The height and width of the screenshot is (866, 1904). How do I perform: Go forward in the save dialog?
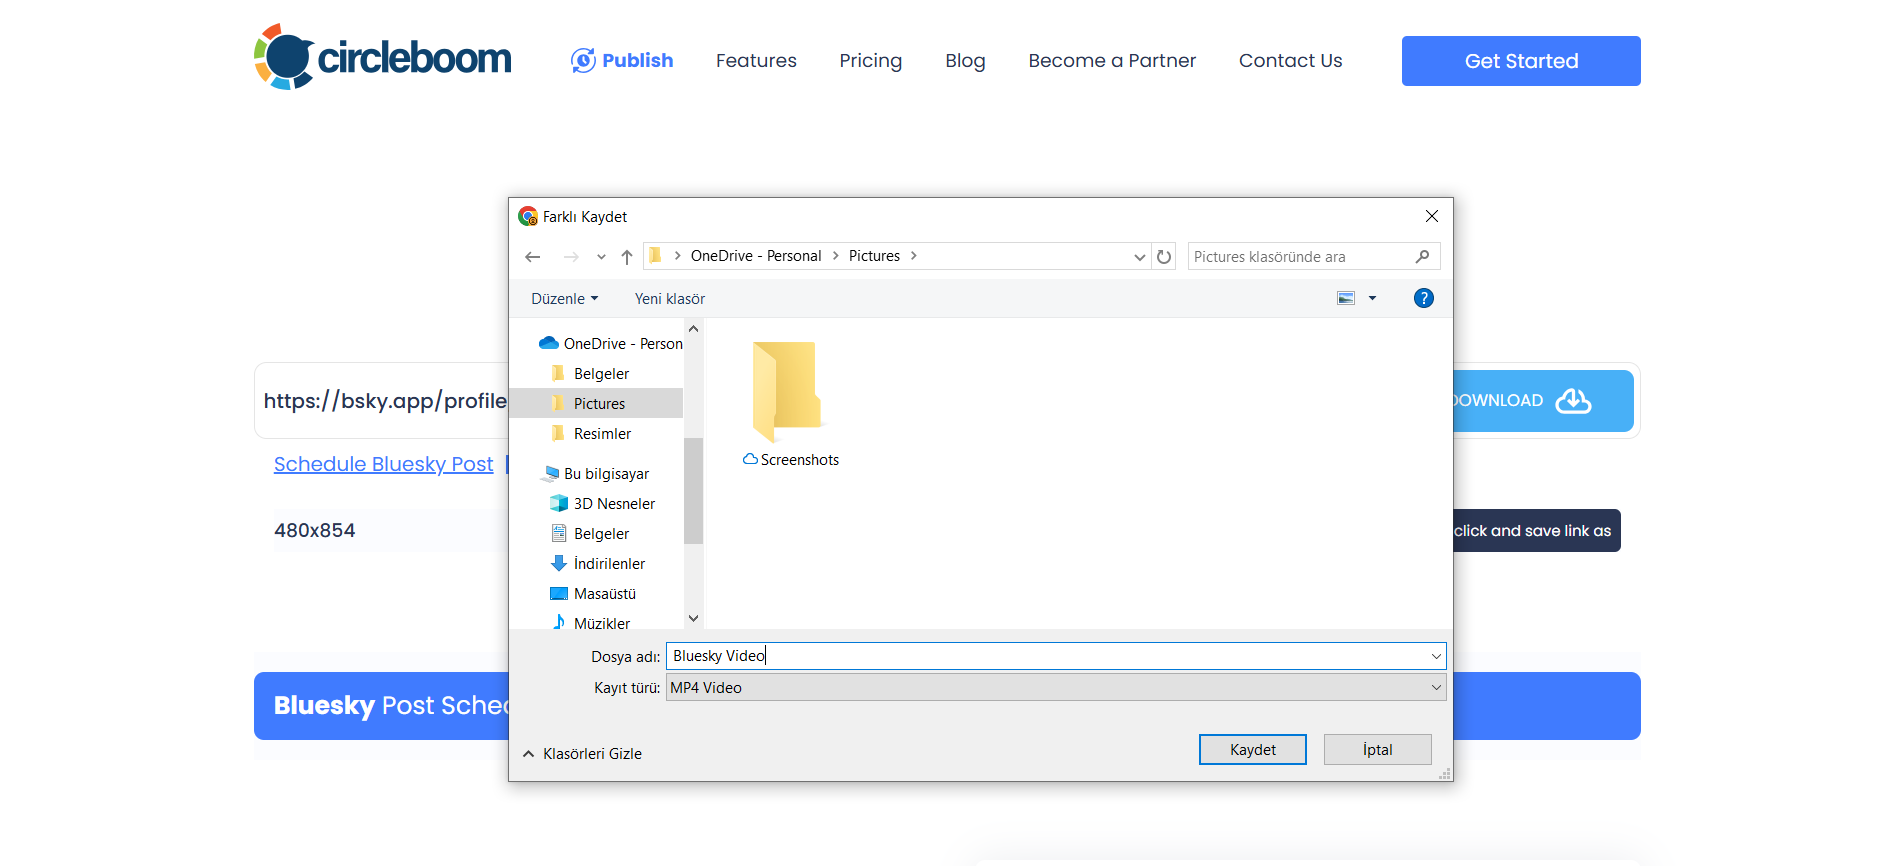pos(571,257)
